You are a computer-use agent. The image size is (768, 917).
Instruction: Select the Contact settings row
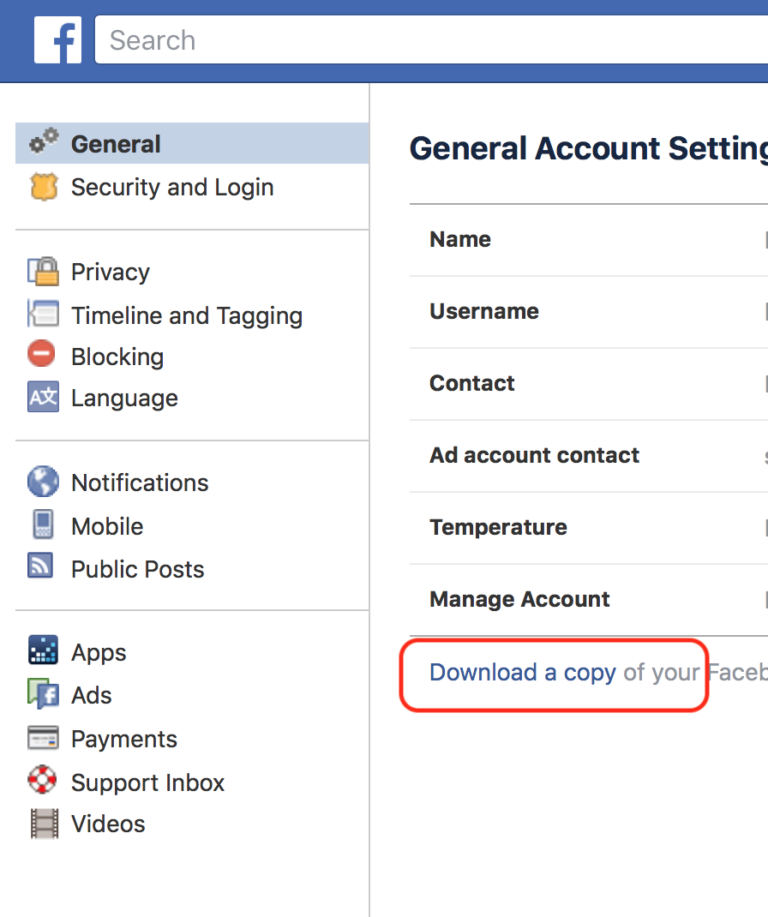[x=588, y=384]
